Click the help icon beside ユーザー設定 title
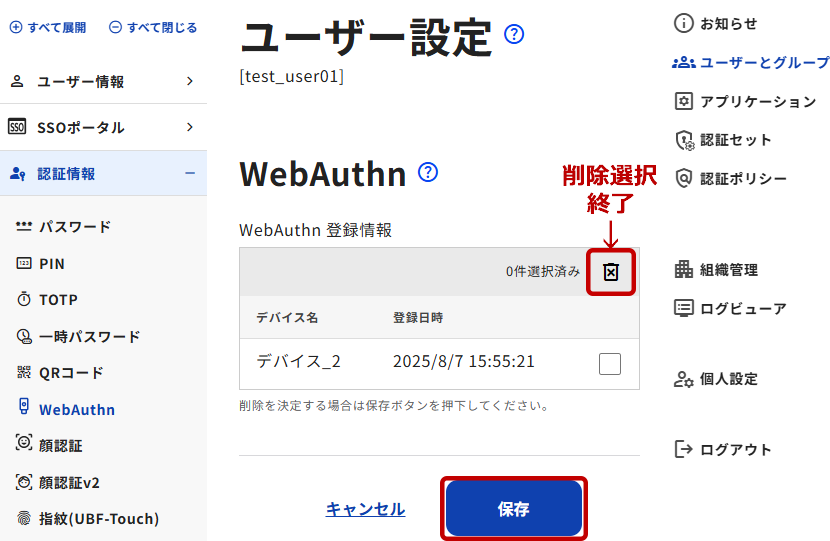This screenshot has width=830, height=541. click(x=514, y=35)
